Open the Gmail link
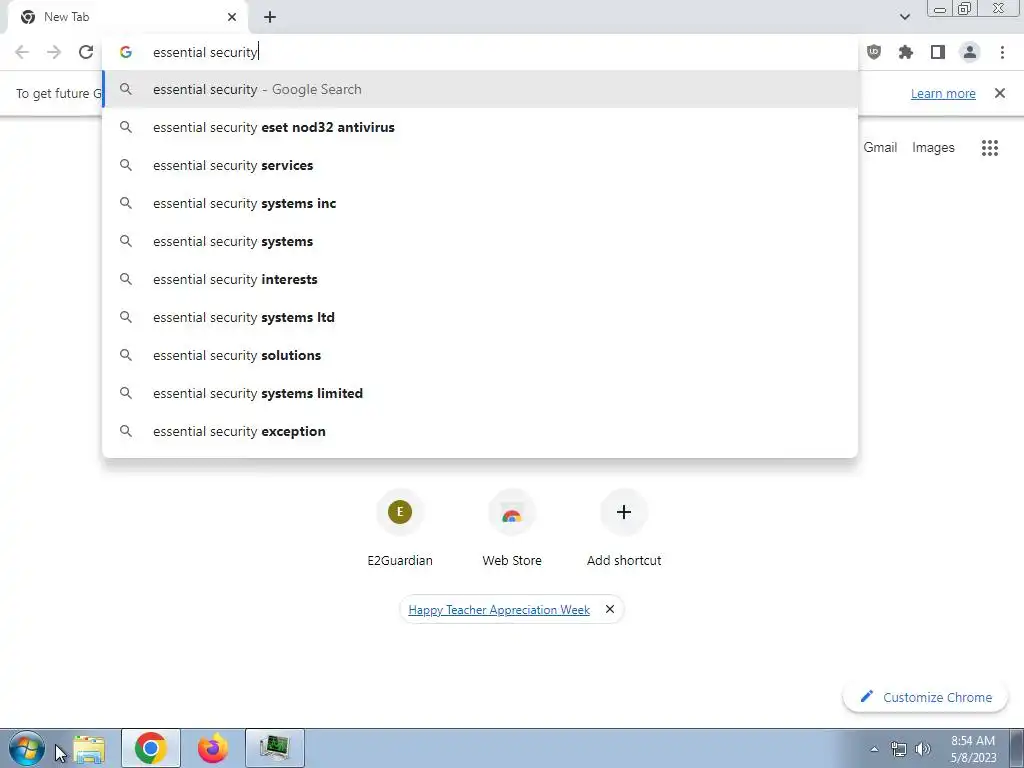The image size is (1024, 768). point(880,148)
